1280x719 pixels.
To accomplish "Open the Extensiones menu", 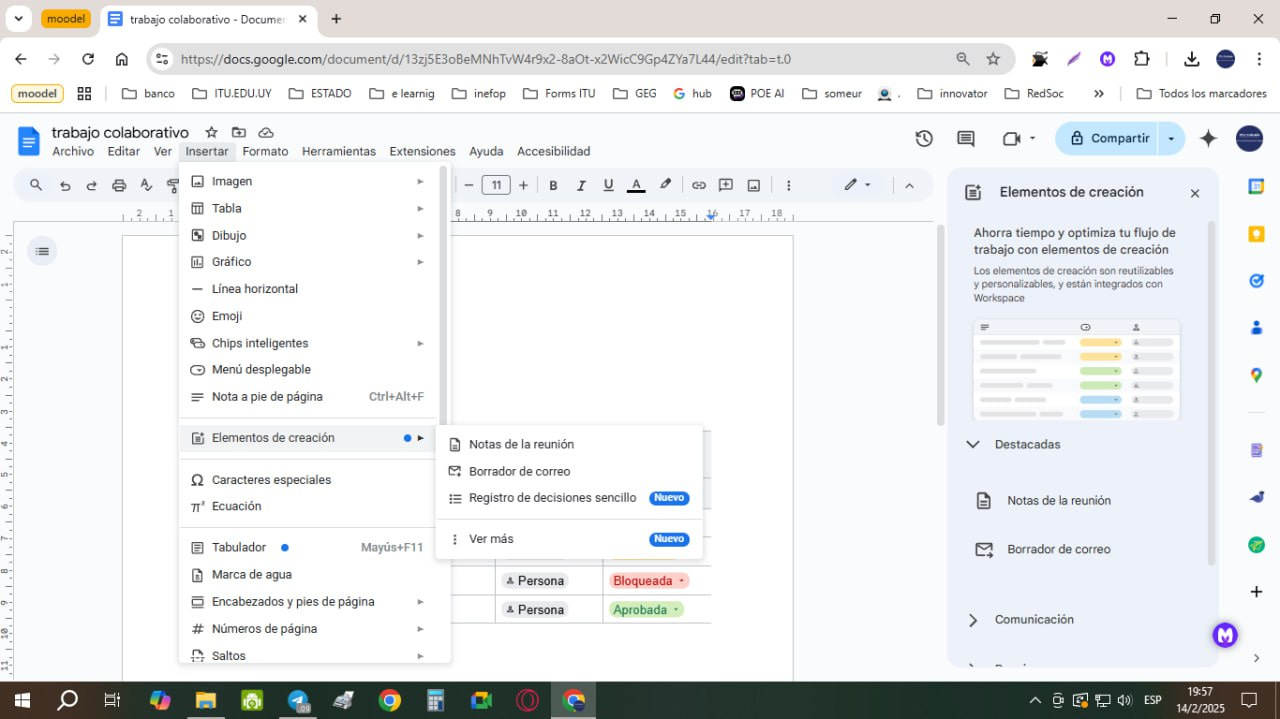I will click(x=422, y=152).
